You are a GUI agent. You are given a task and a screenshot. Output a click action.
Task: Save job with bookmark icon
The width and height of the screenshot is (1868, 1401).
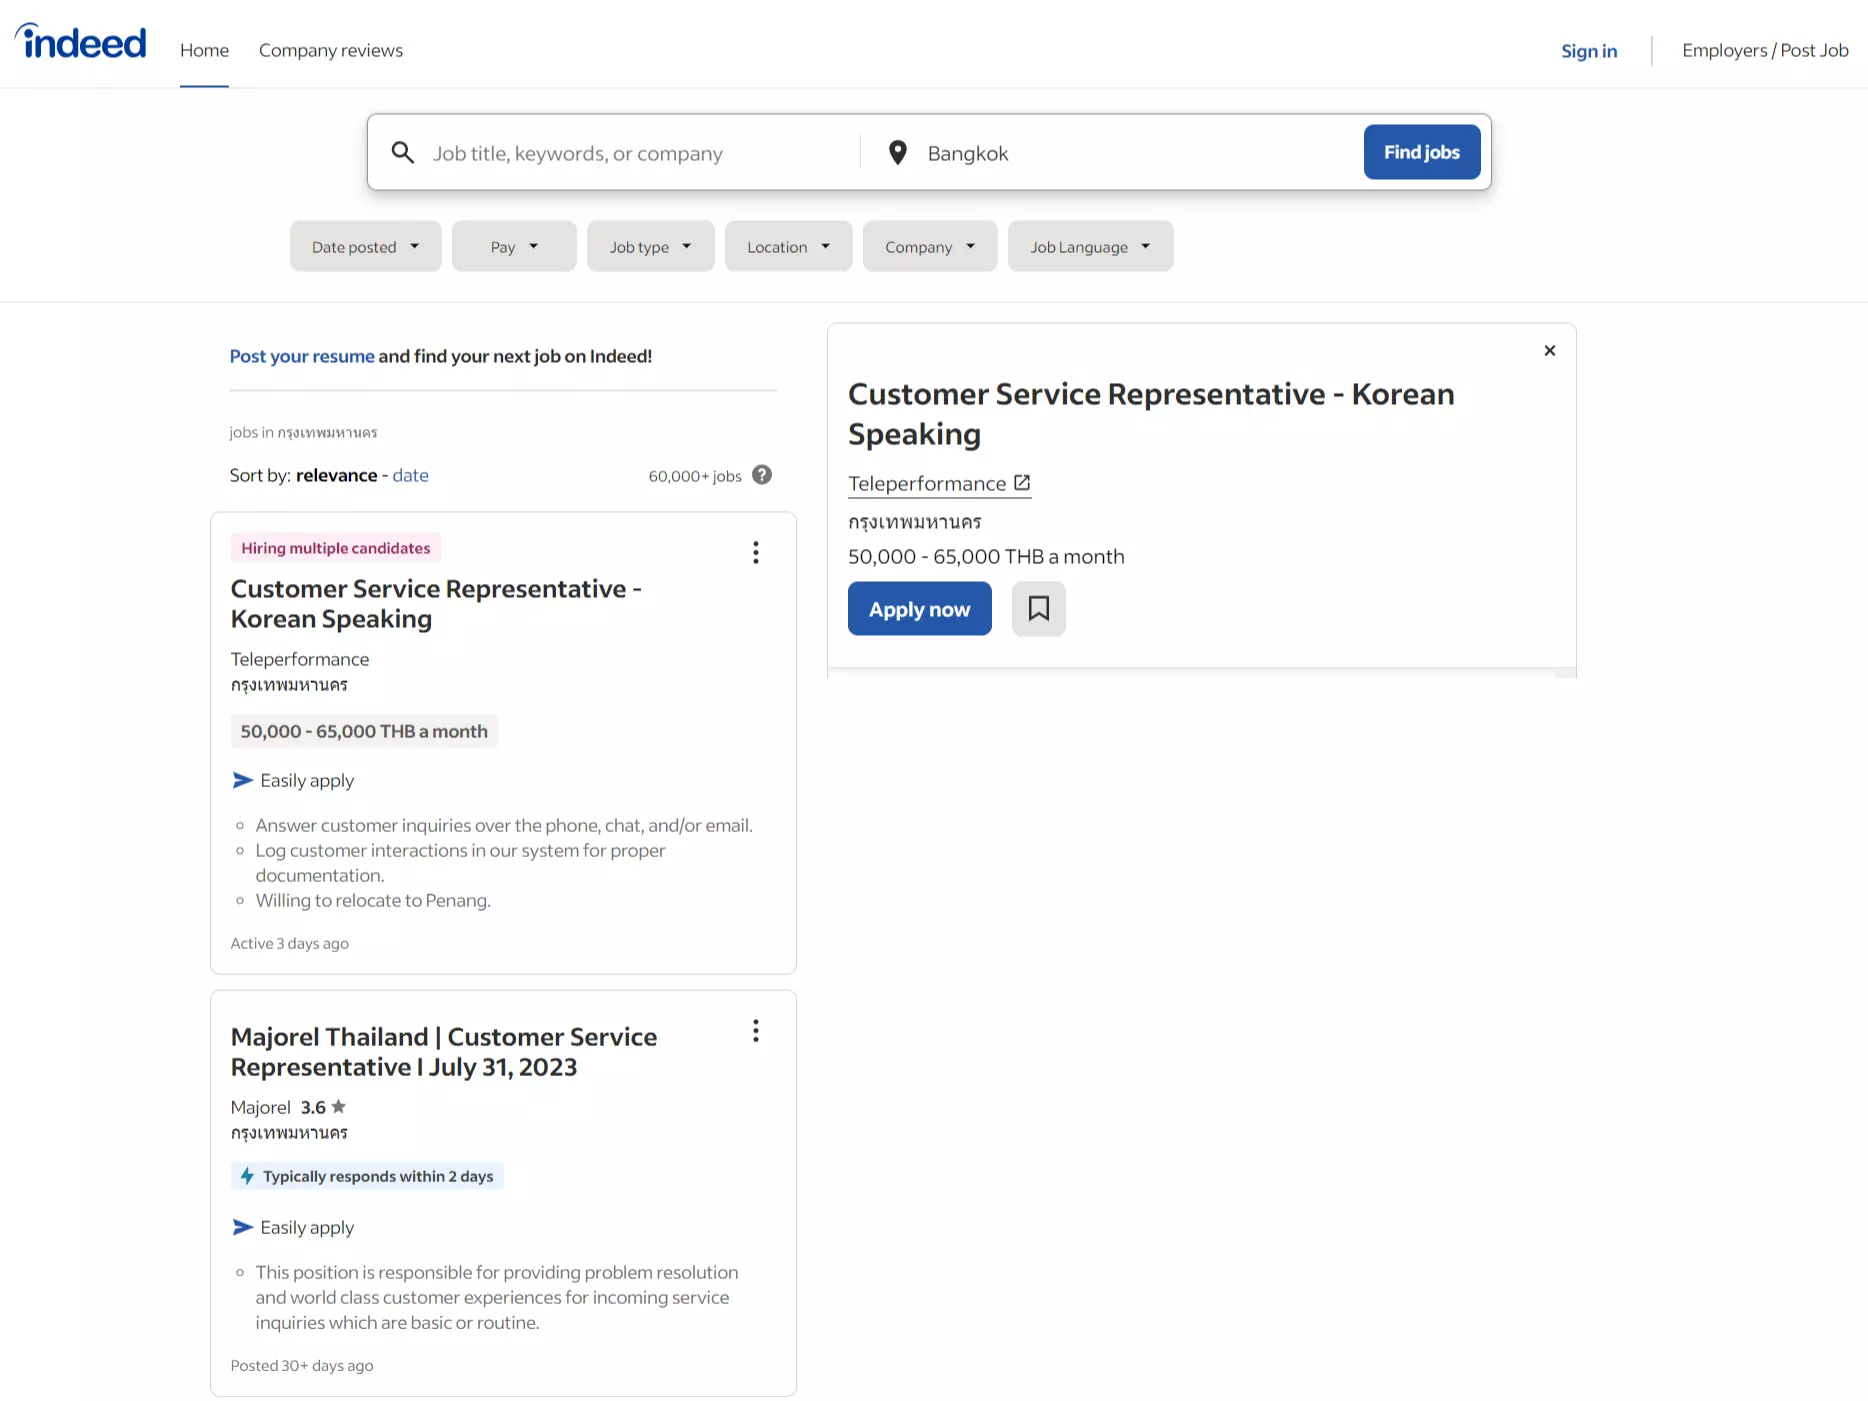[x=1039, y=609]
